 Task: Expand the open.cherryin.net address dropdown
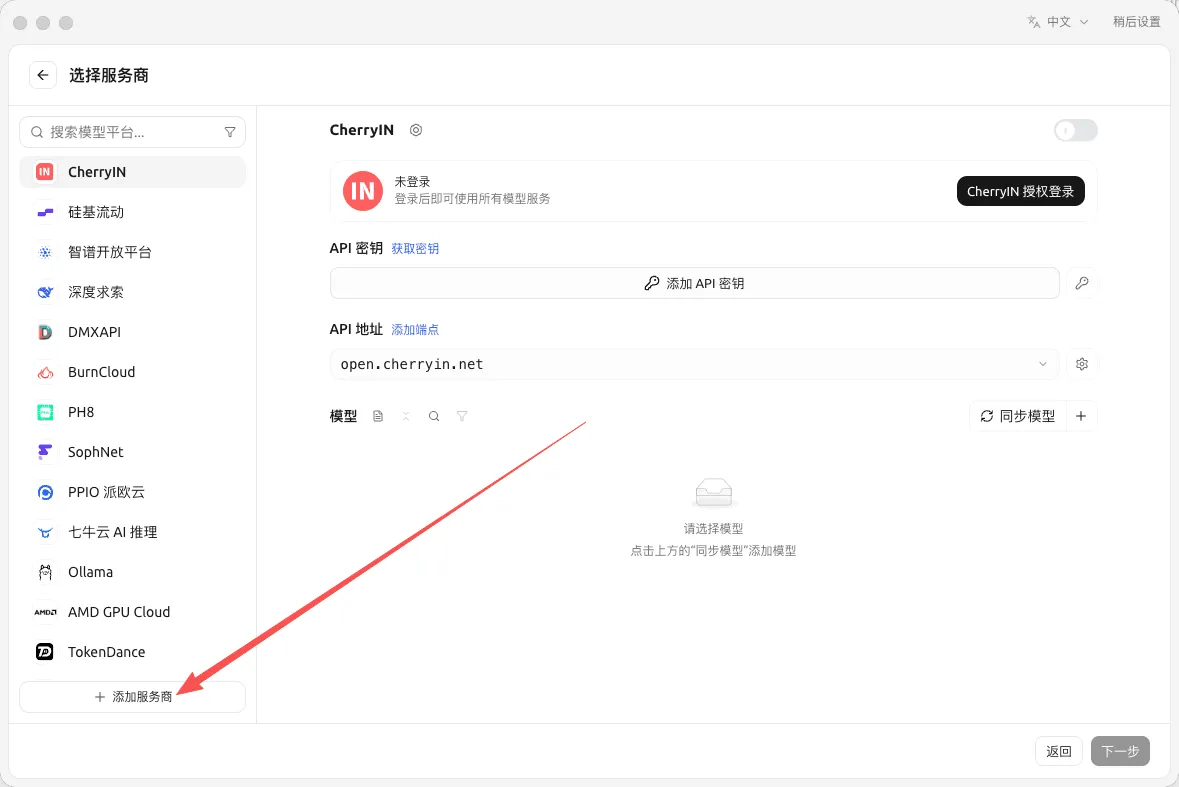click(1043, 365)
